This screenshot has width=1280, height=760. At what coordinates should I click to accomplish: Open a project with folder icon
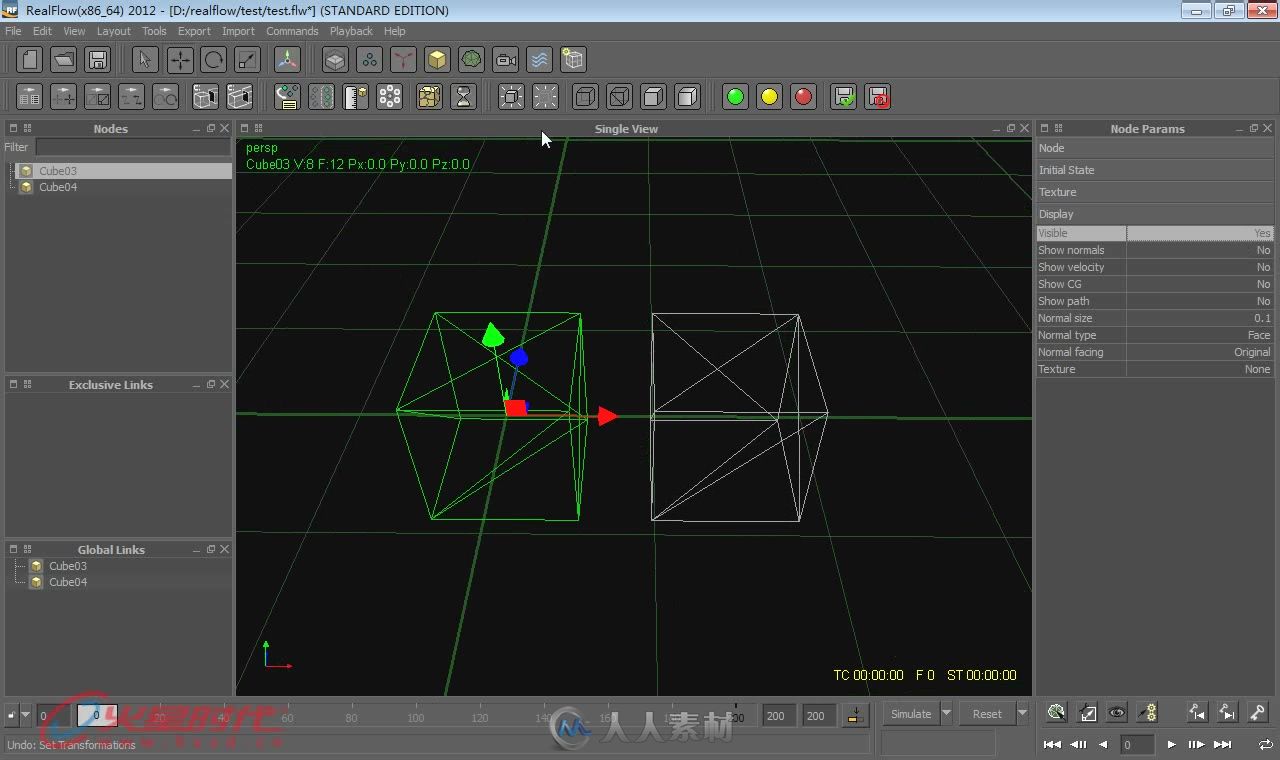(64, 60)
